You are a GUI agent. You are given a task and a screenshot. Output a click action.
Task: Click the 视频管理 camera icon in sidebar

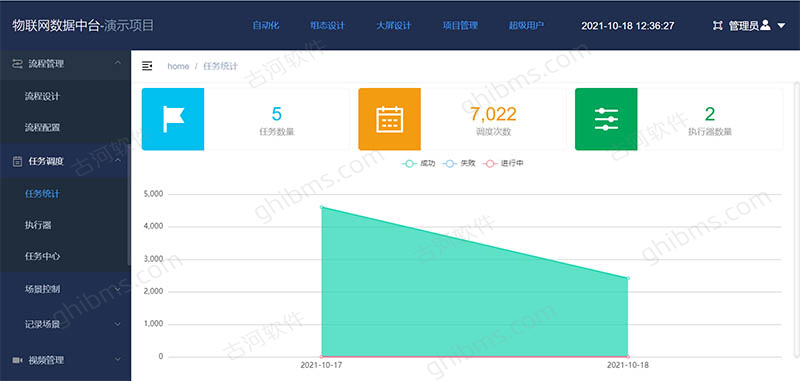(17, 360)
